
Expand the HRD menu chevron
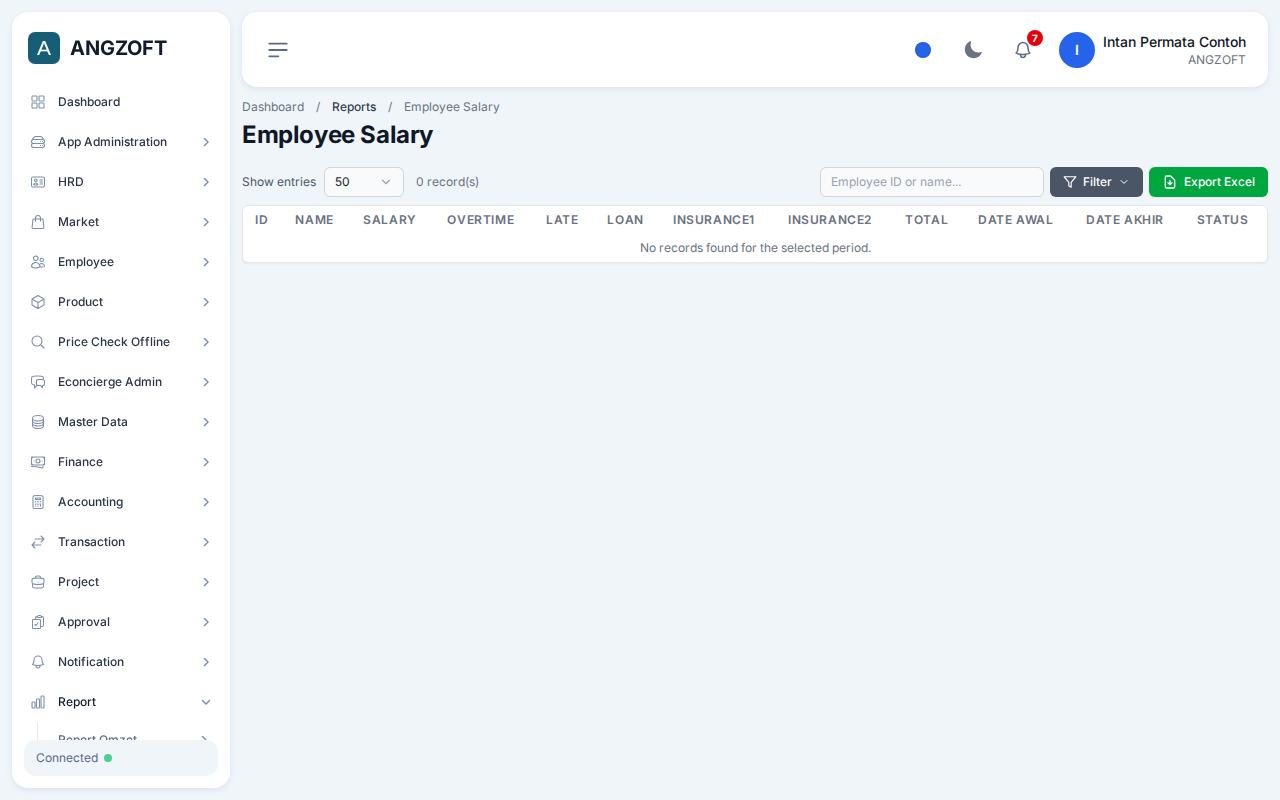(206, 182)
